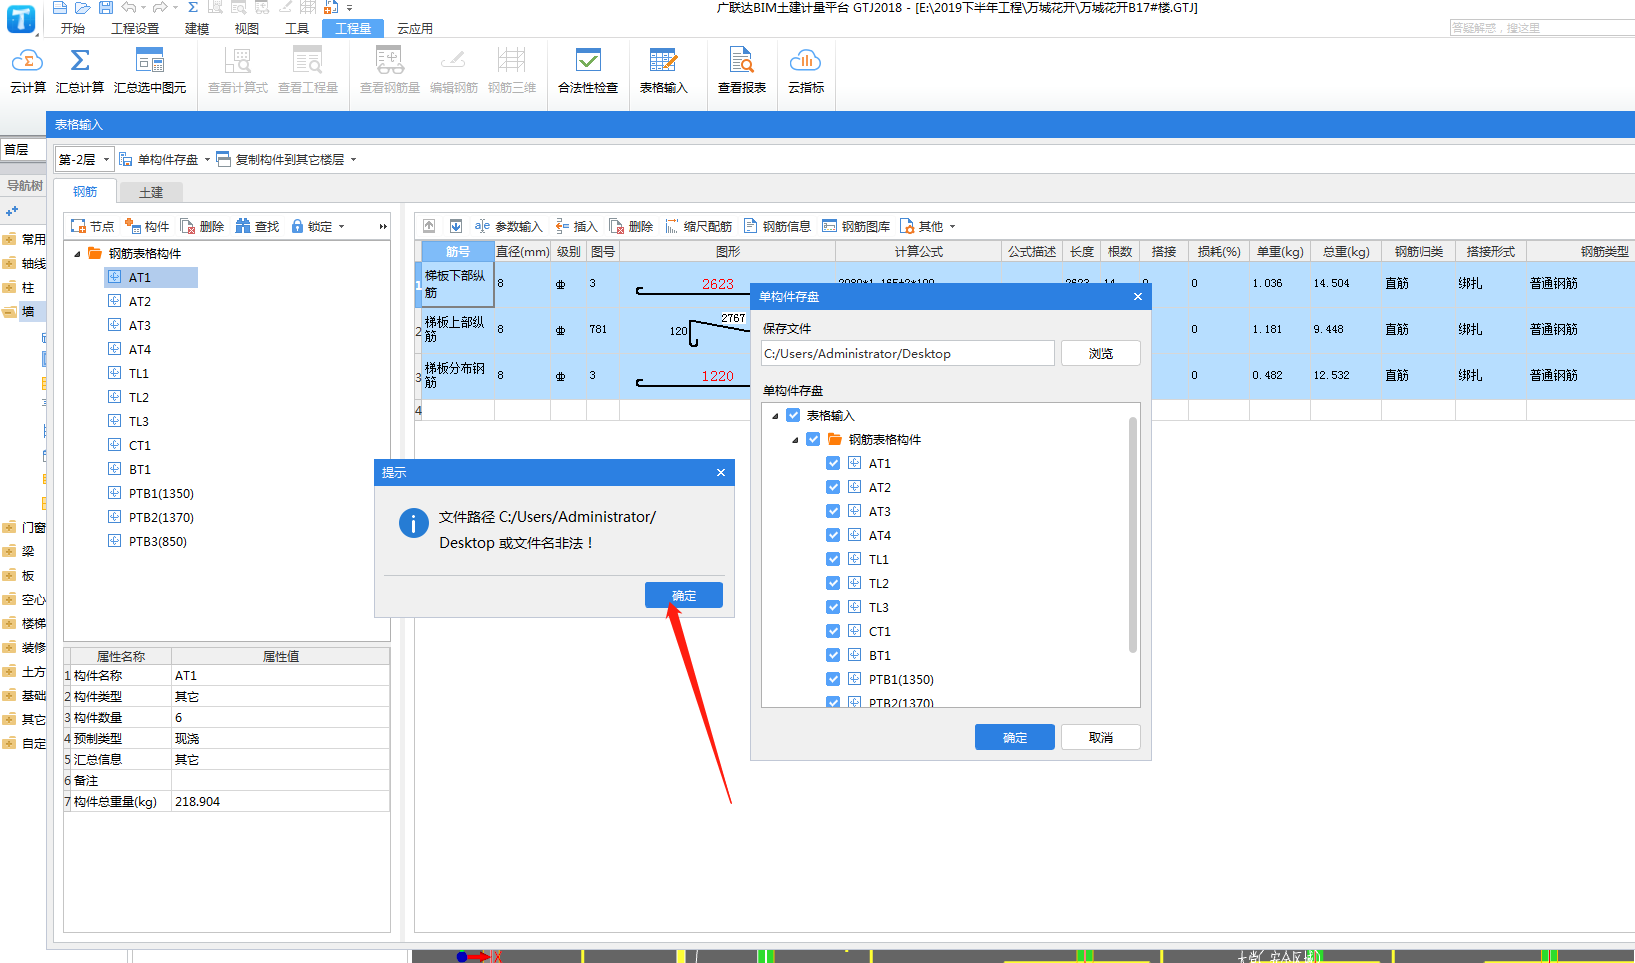Open floor selector 第-2层 dropdown
1635x963 pixels.
coord(84,160)
